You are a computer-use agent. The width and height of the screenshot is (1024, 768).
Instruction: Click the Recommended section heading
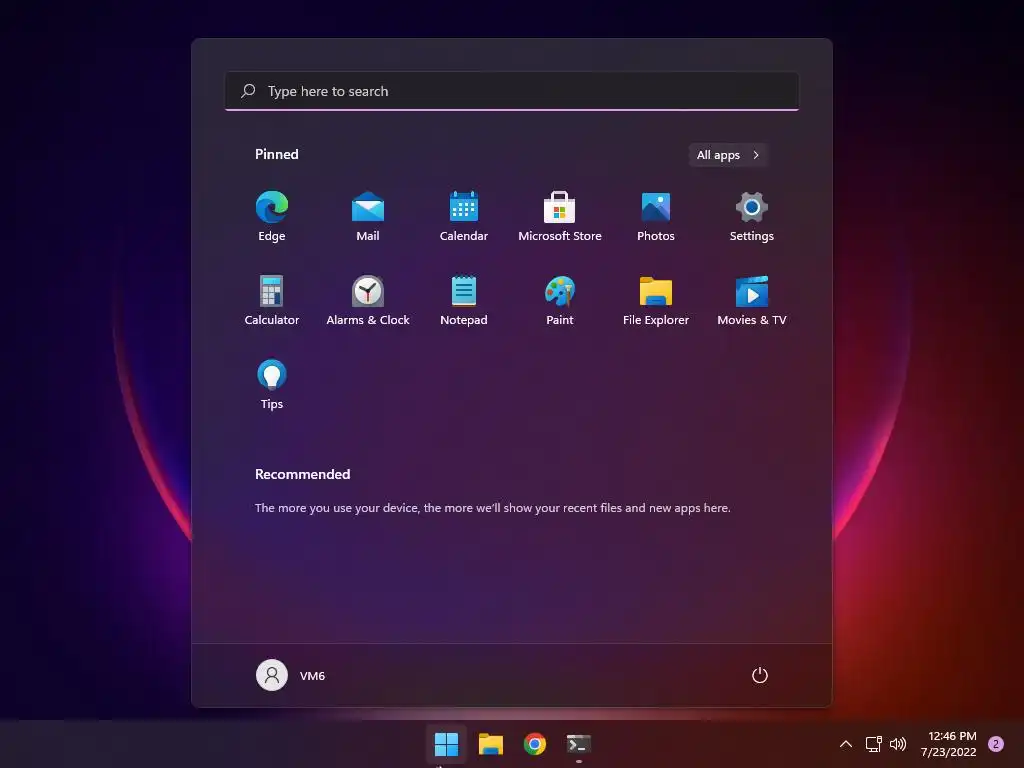[x=302, y=474]
